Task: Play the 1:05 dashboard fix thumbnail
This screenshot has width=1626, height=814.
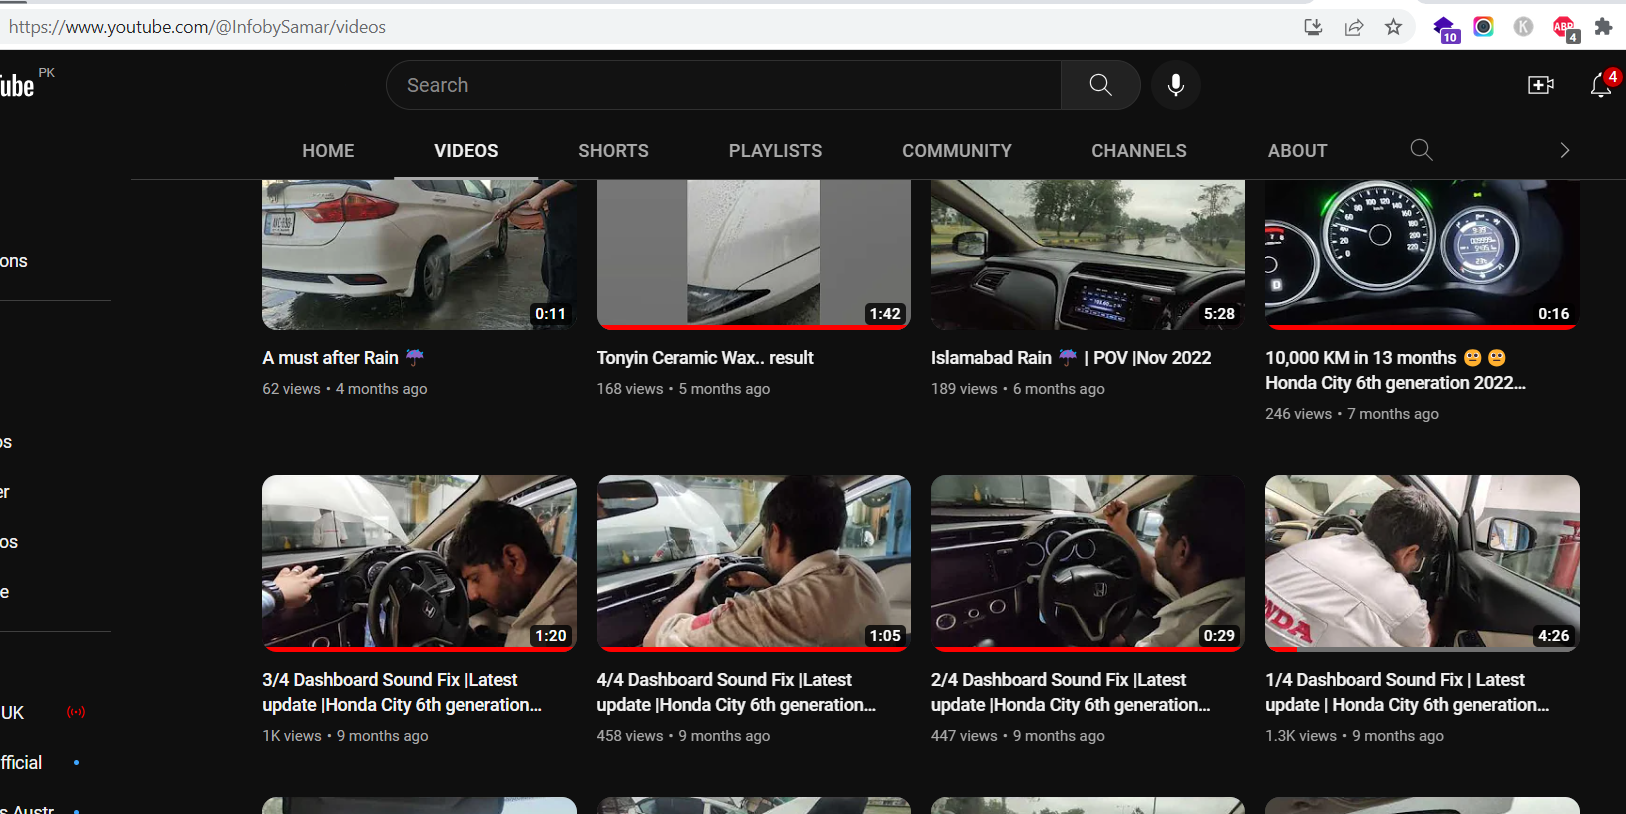Action: 754,563
